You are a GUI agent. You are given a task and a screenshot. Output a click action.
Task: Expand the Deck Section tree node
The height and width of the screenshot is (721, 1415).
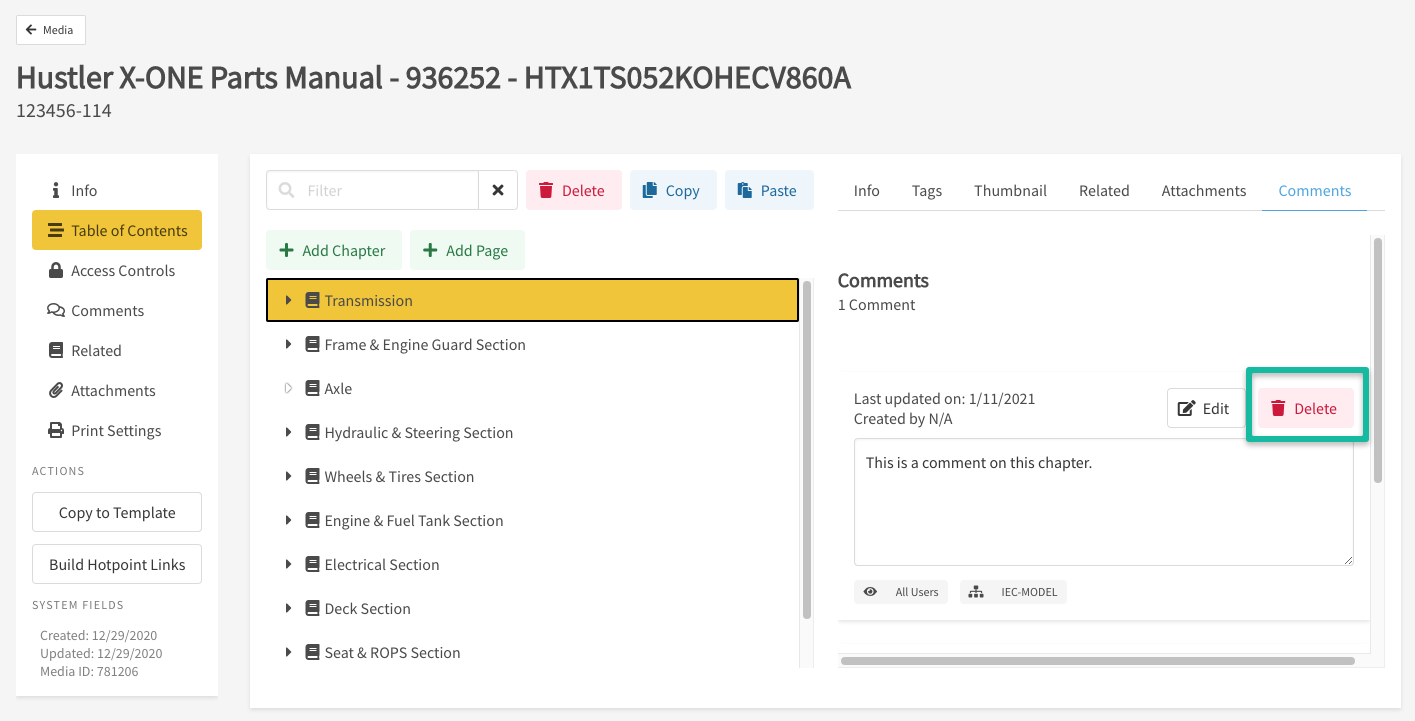click(288, 608)
